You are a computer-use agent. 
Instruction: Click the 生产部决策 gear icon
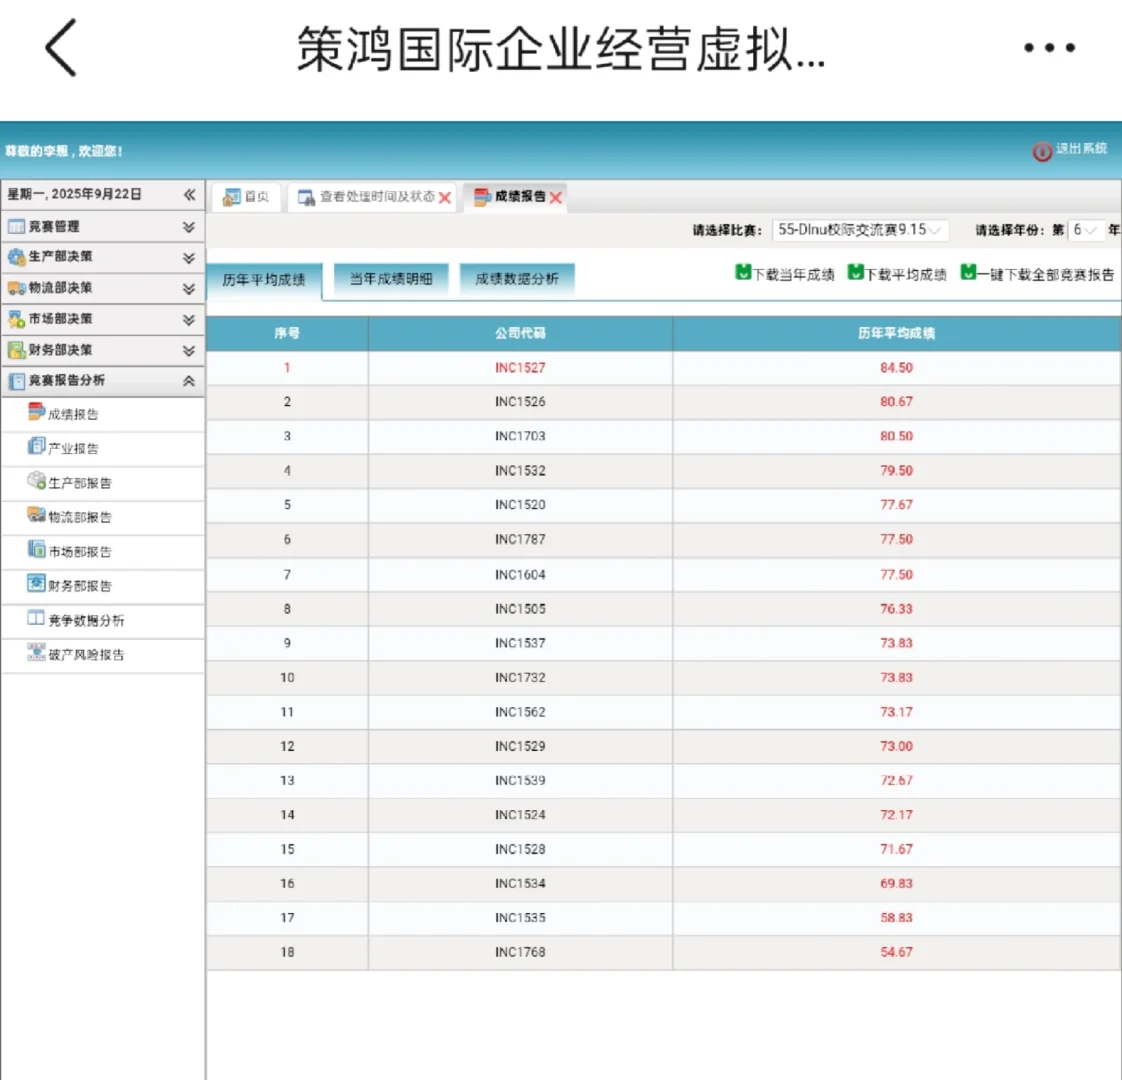[16, 257]
